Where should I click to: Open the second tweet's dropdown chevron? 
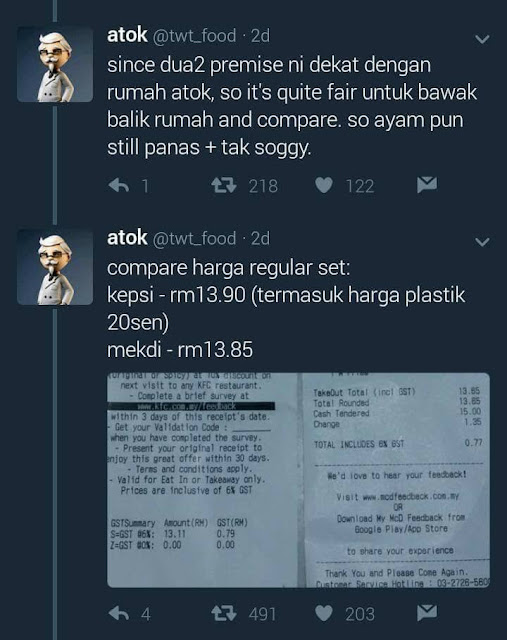pos(482,242)
